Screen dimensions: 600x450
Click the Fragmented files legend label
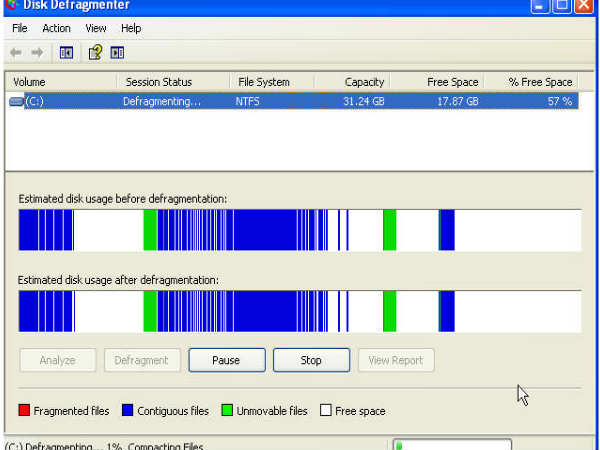71,411
